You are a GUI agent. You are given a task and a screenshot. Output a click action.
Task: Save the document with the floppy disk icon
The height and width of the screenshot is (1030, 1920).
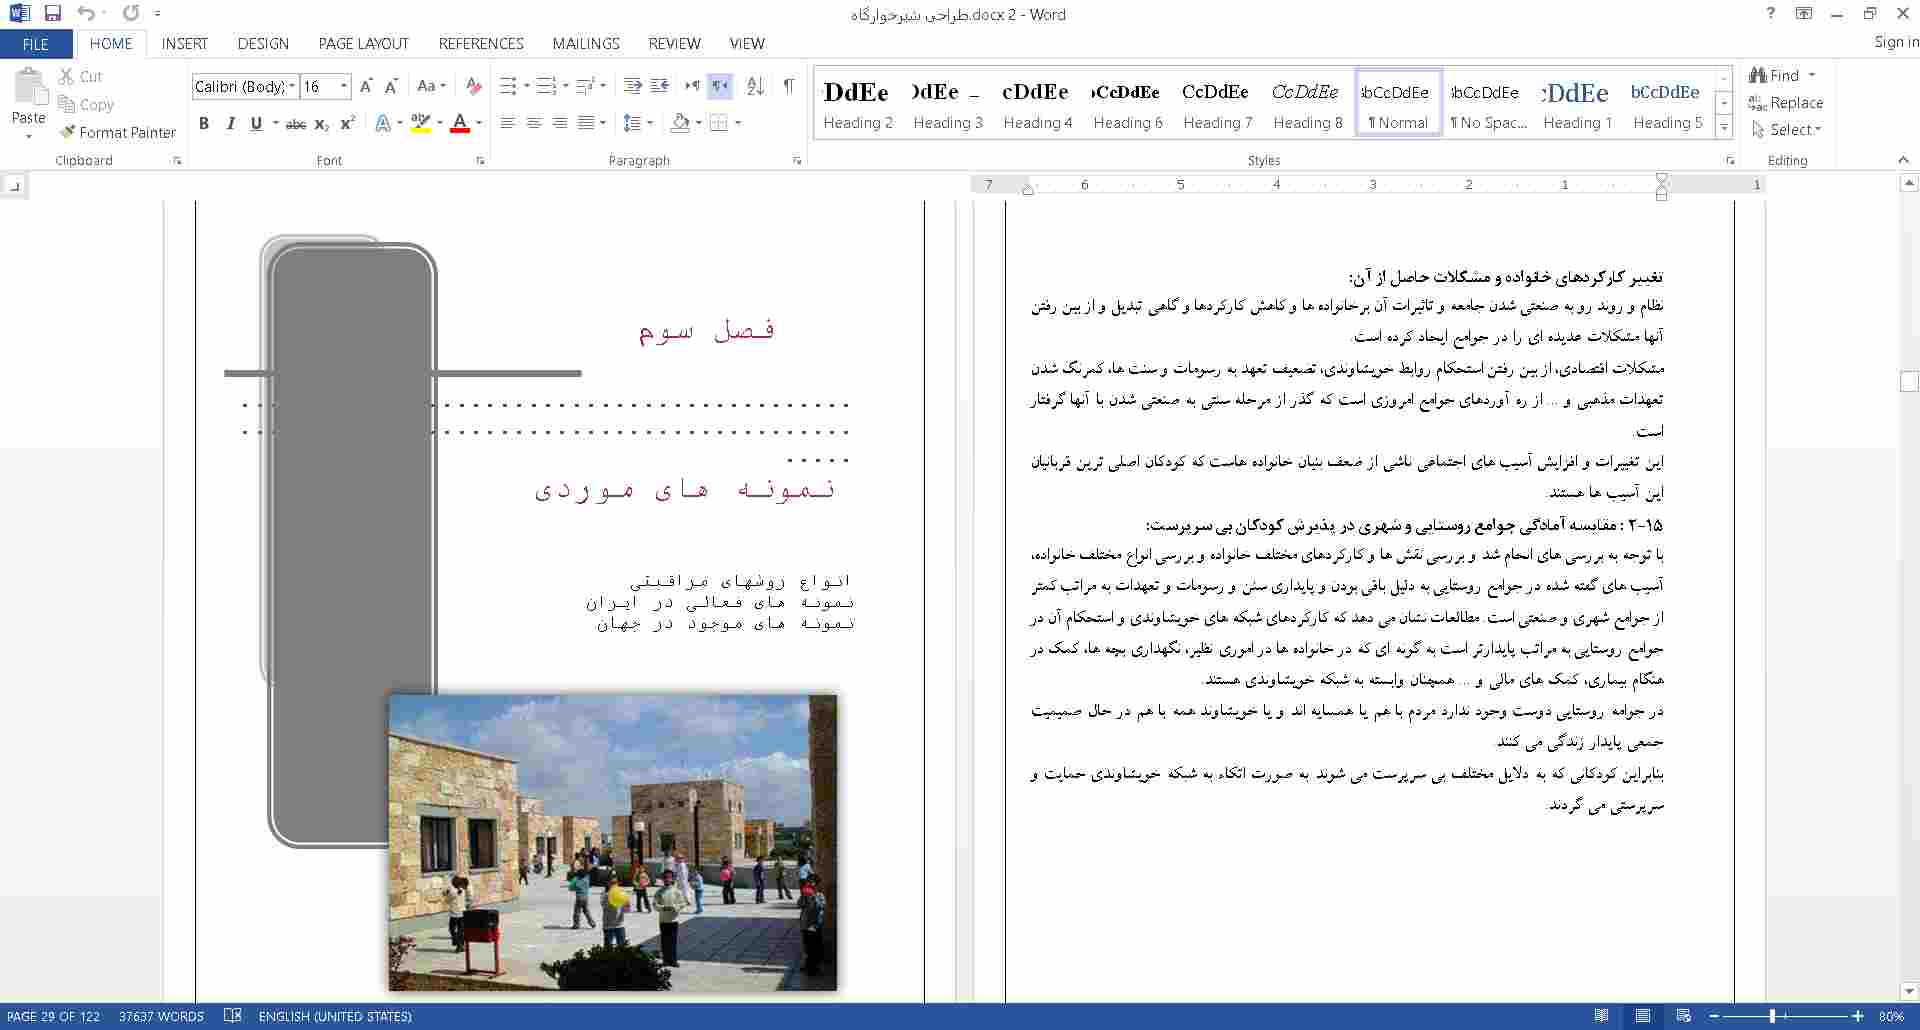point(53,14)
